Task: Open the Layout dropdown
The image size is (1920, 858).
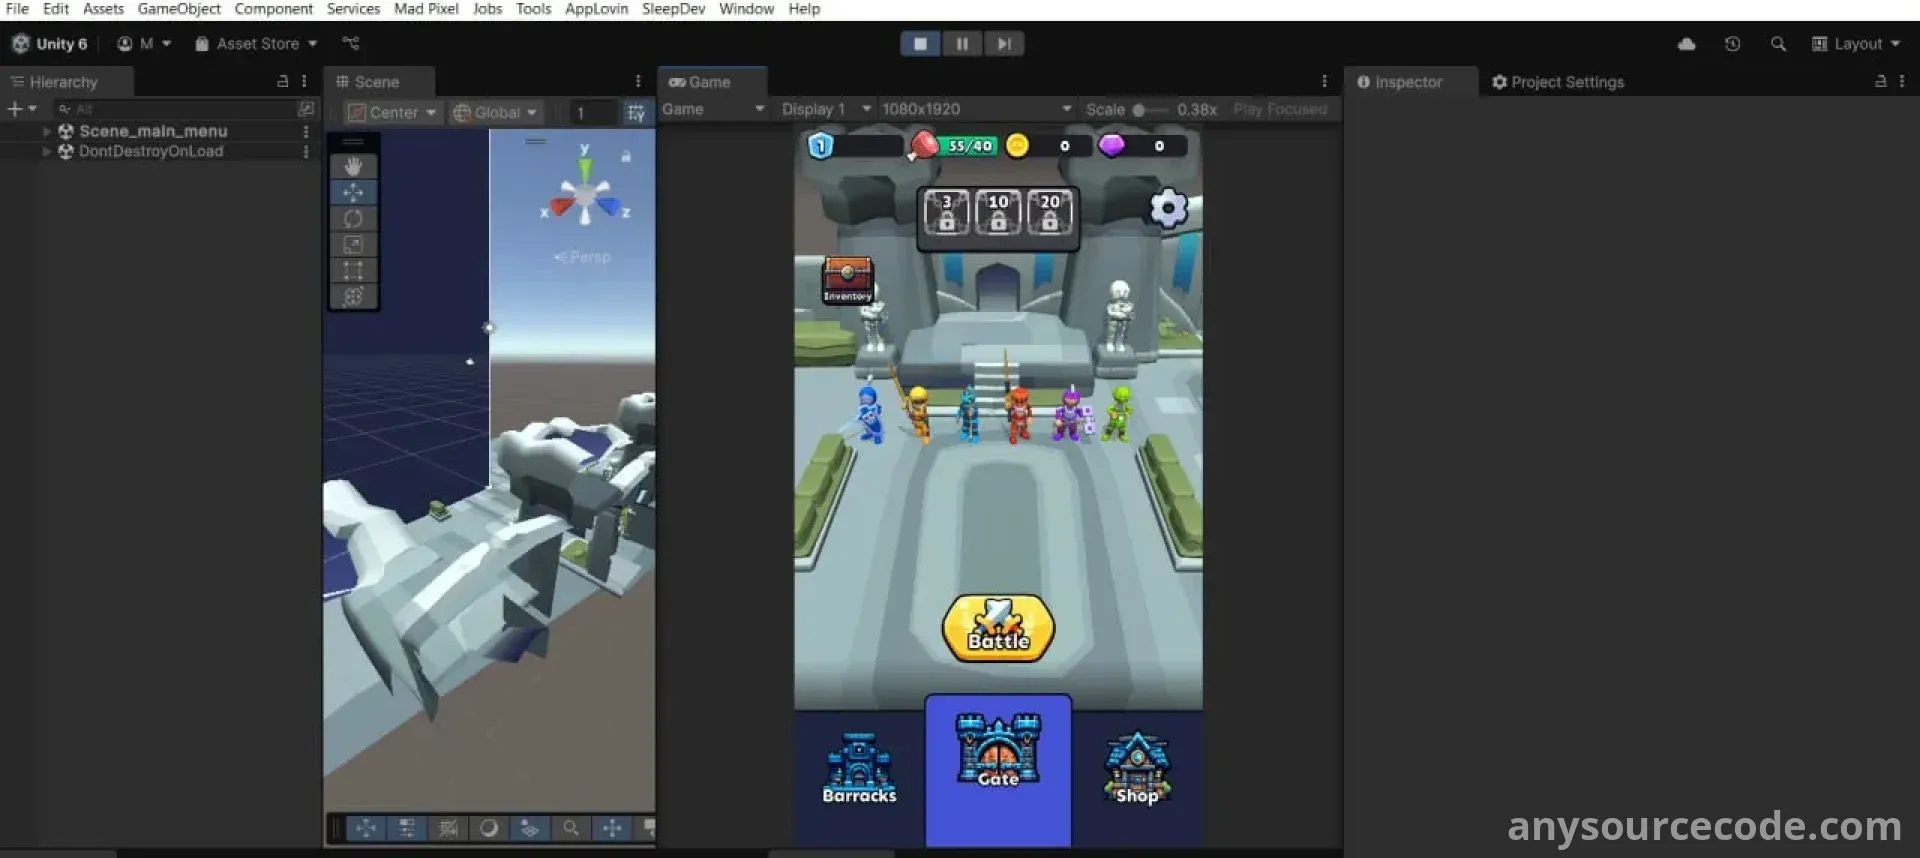Action: [x=1856, y=44]
